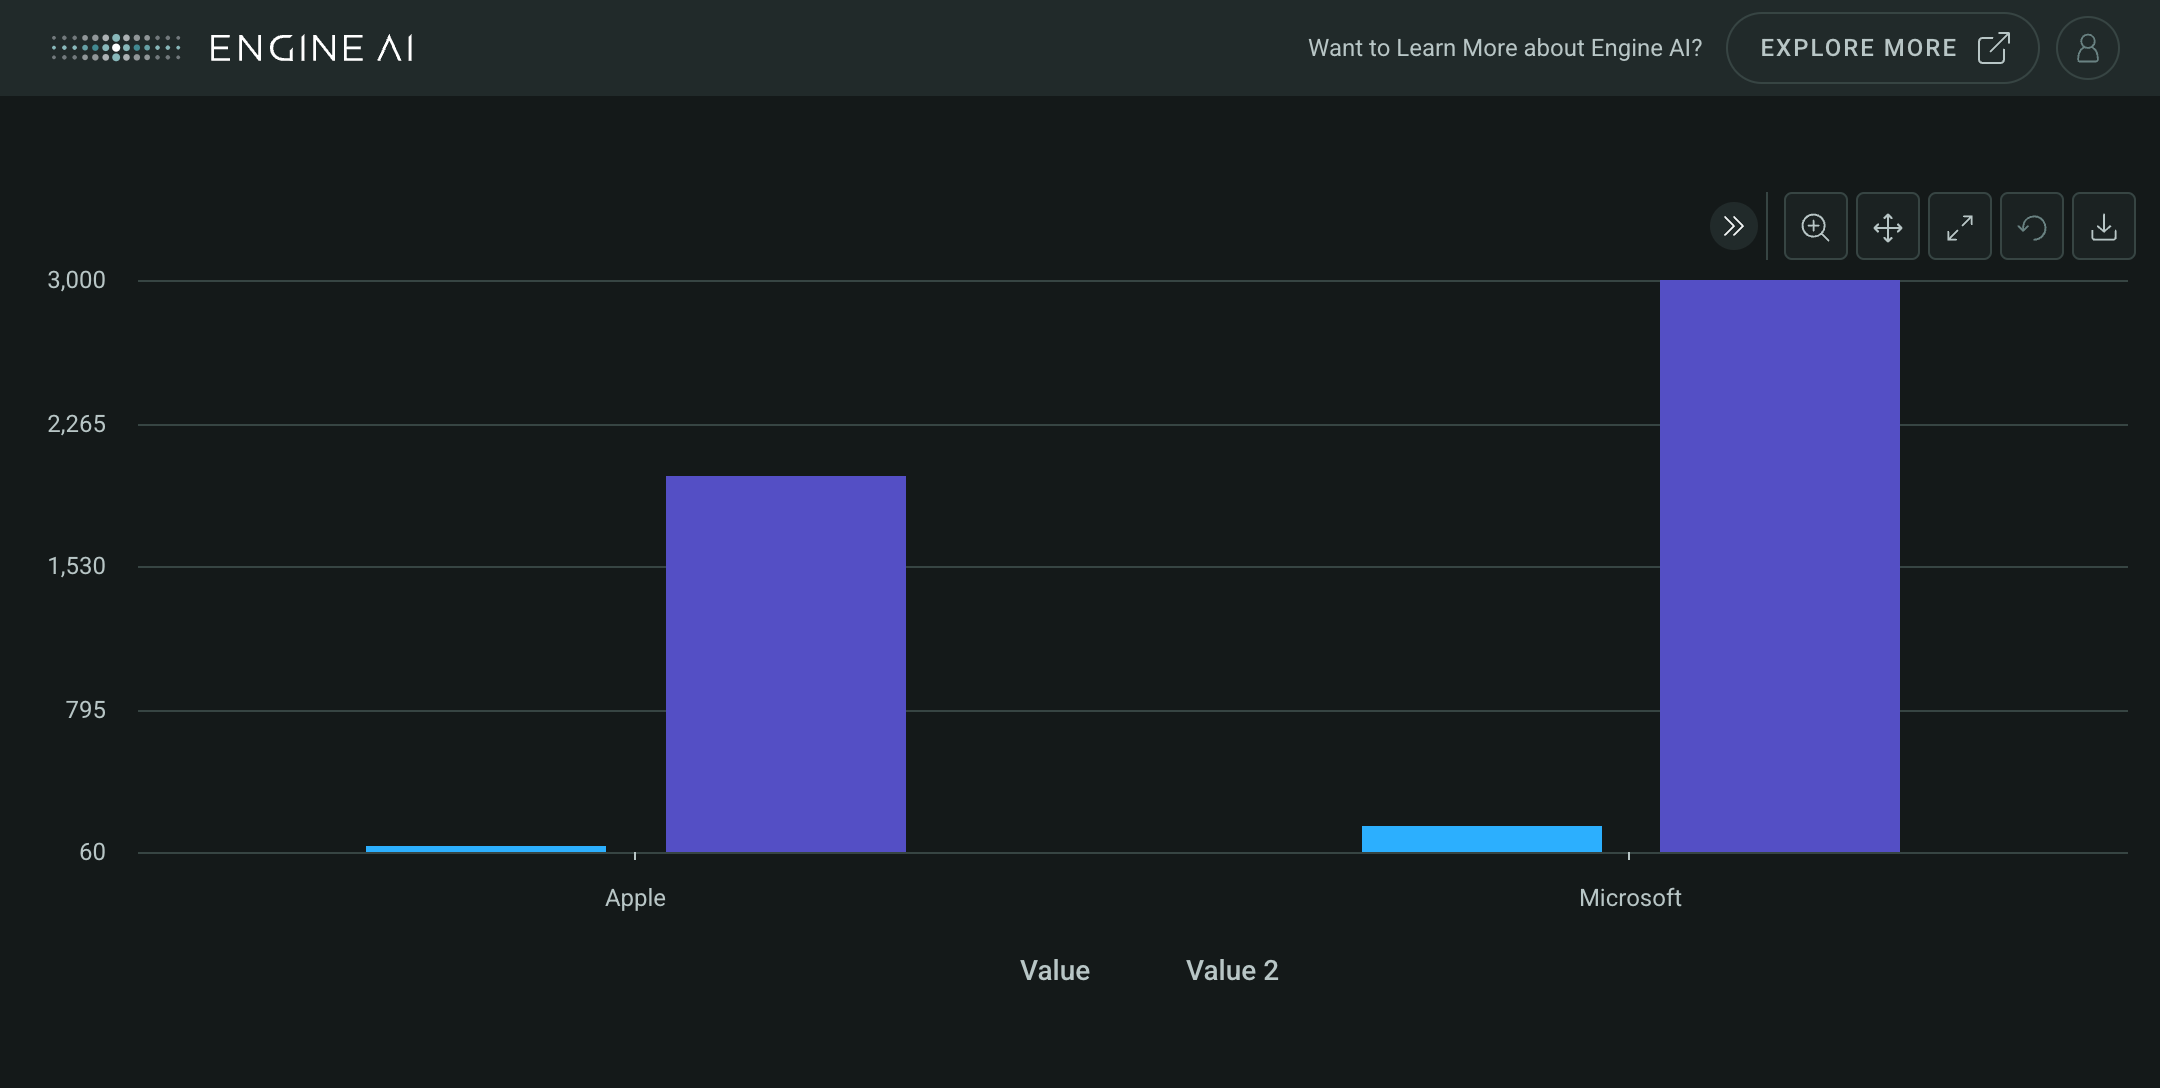This screenshot has height=1088, width=2160.
Task: Toggle the Value 2 series legend item
Action: coord(1232,970)
